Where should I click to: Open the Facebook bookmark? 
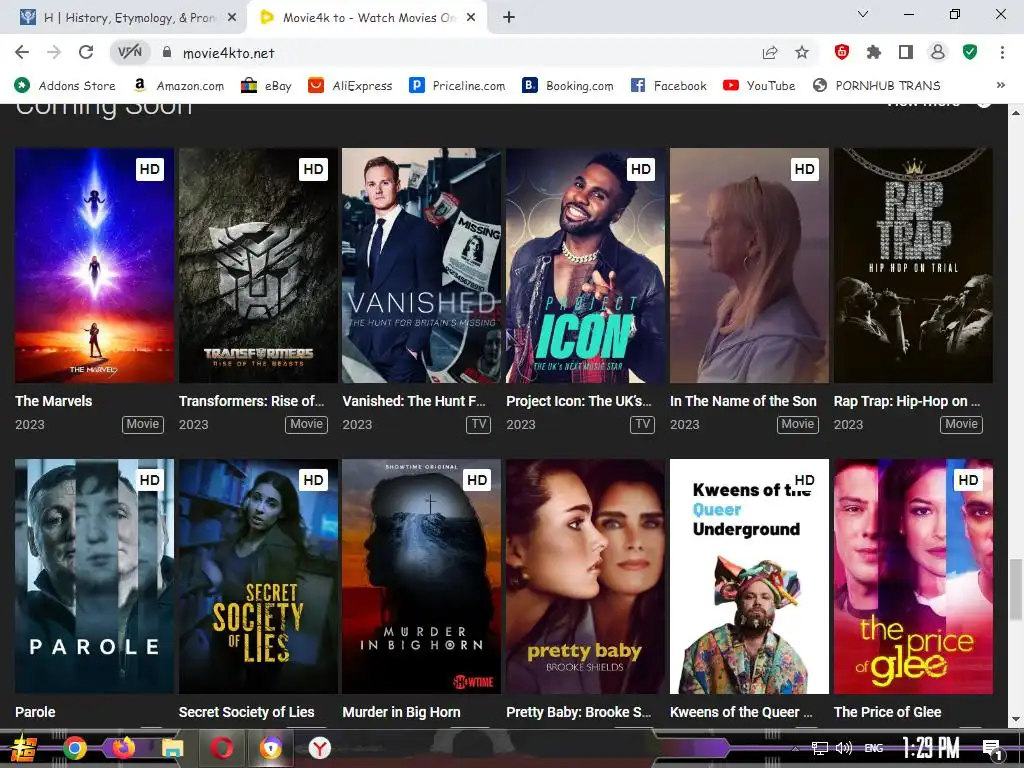point(669,86)
